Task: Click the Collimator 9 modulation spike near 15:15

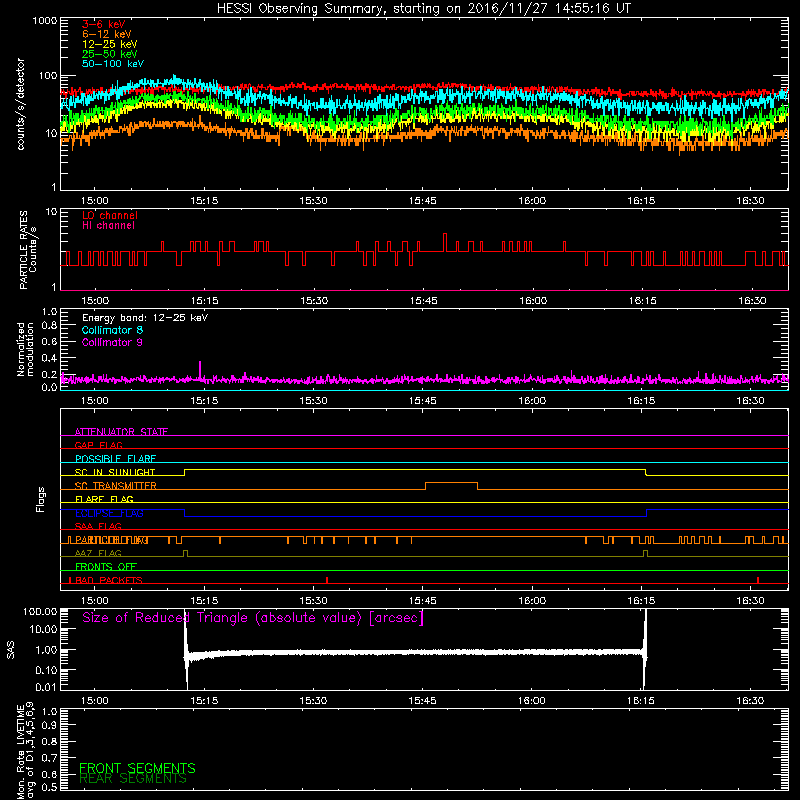Action: 200,370
